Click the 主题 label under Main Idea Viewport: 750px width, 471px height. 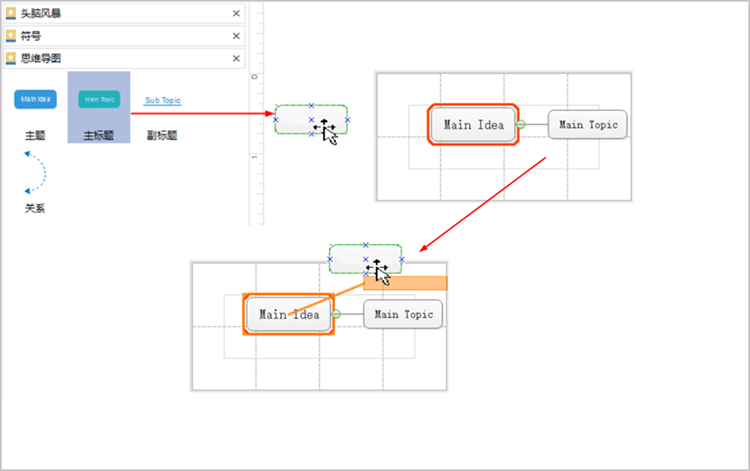coord(35,135)
